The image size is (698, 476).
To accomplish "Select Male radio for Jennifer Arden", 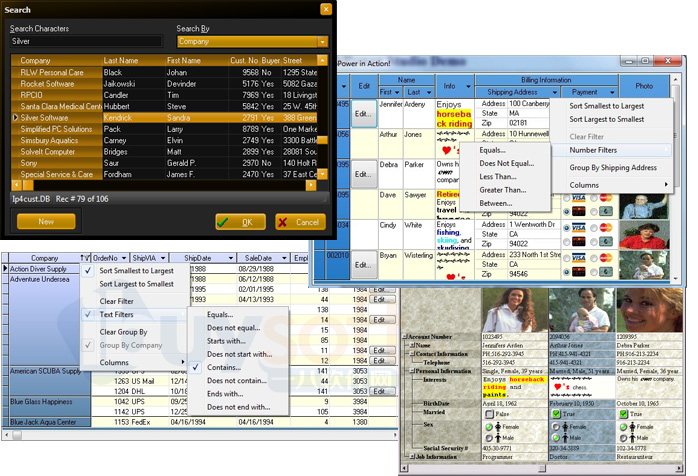I will 489,438.
